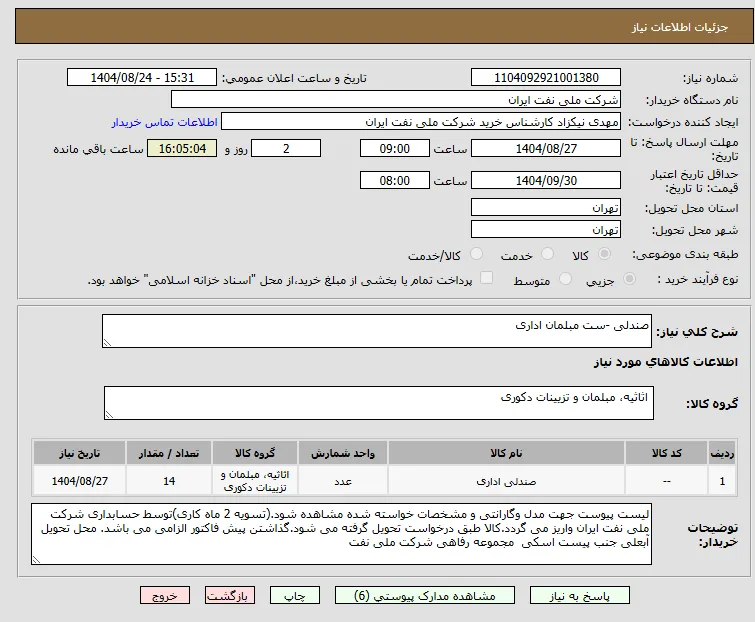Click the 1404/08/27 need date table cell
The width and height of the screenshot is (755, 622).
(x=79, y=481)
